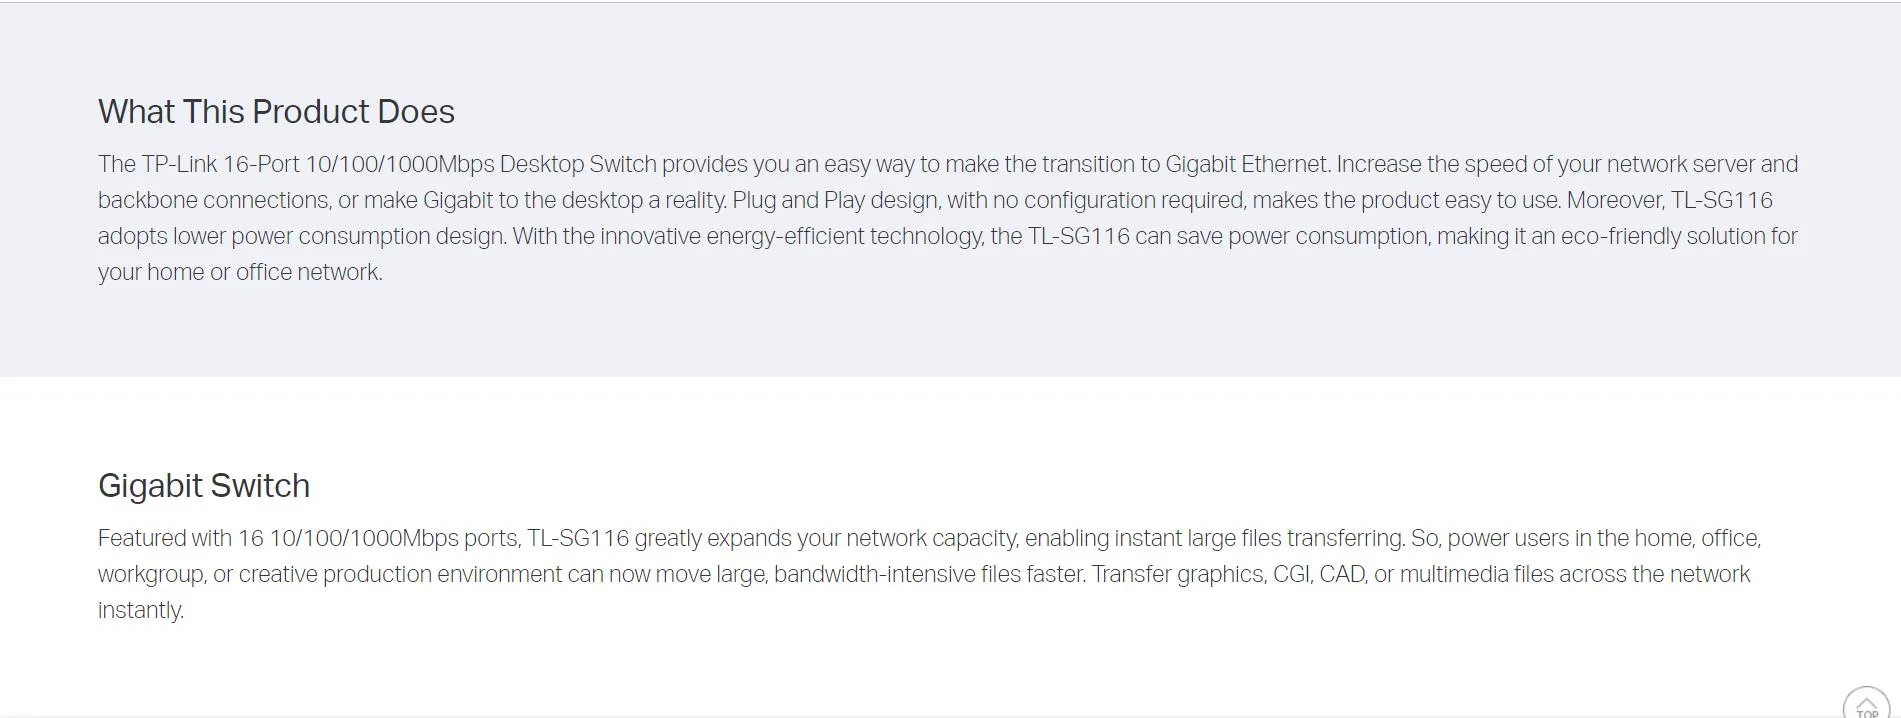The height and width of the screenshot is (718, 1901).
Task: Click the phrase 'bandwidth-intensive files faster'
Action: [x=928, y=574]
